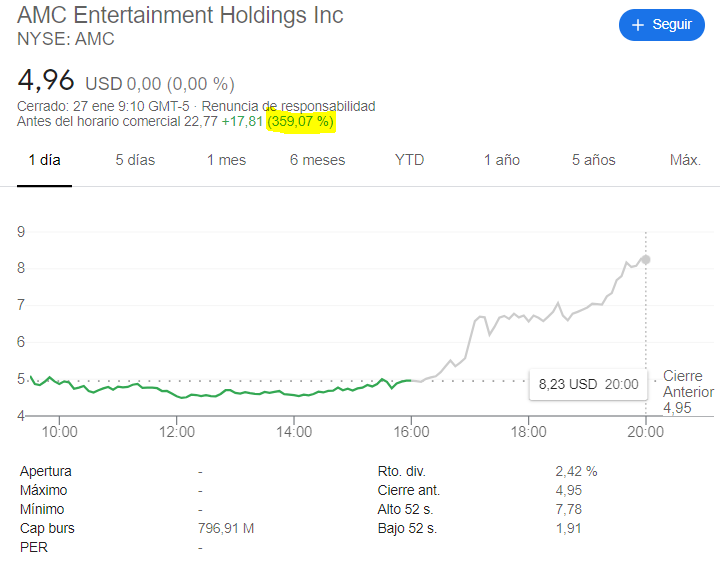Click the 8,23 USD 20:00 tooltip
Viewport: 720px width, 570px height.
(x=588, y=384)
